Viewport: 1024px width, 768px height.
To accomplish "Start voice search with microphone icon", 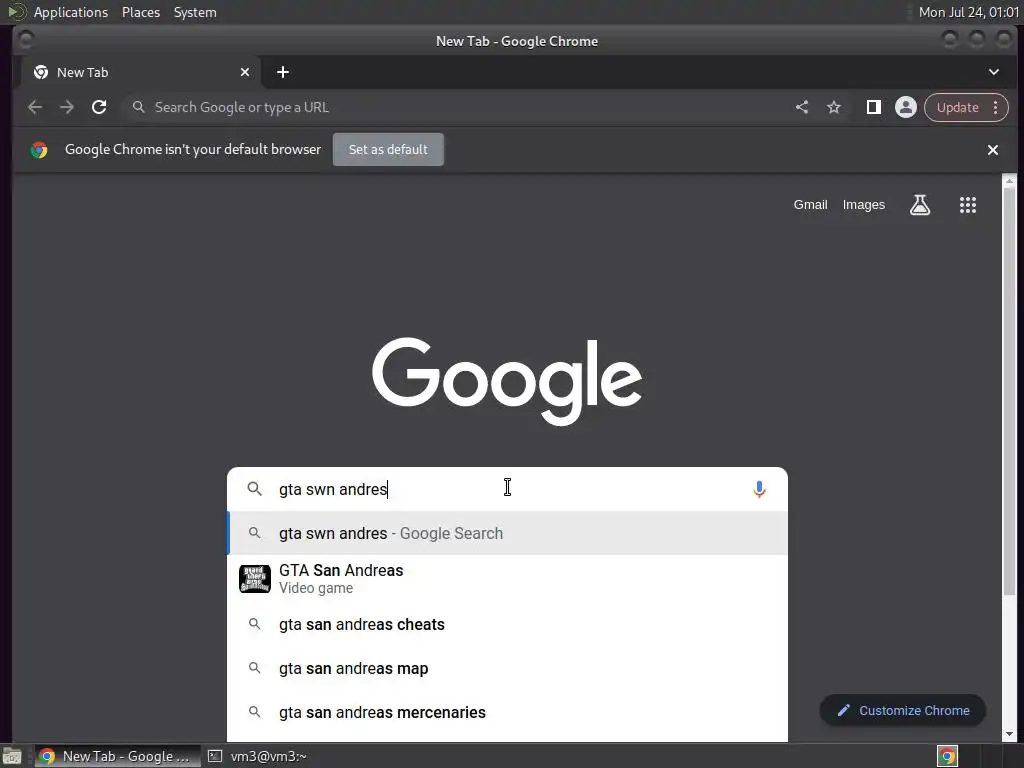I will [759, 489].
